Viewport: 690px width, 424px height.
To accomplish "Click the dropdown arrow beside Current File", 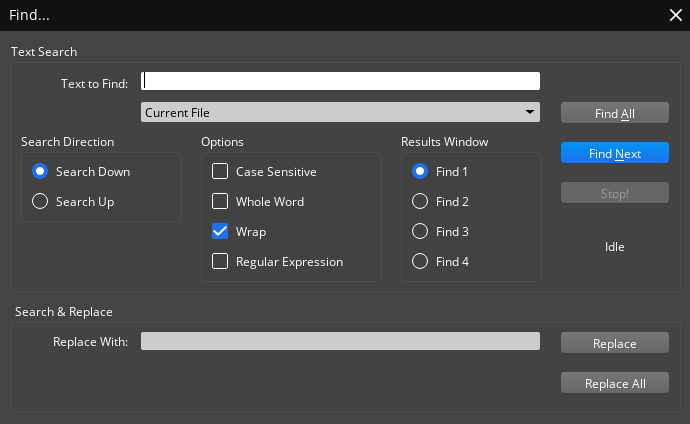I will tap(529, 112).
